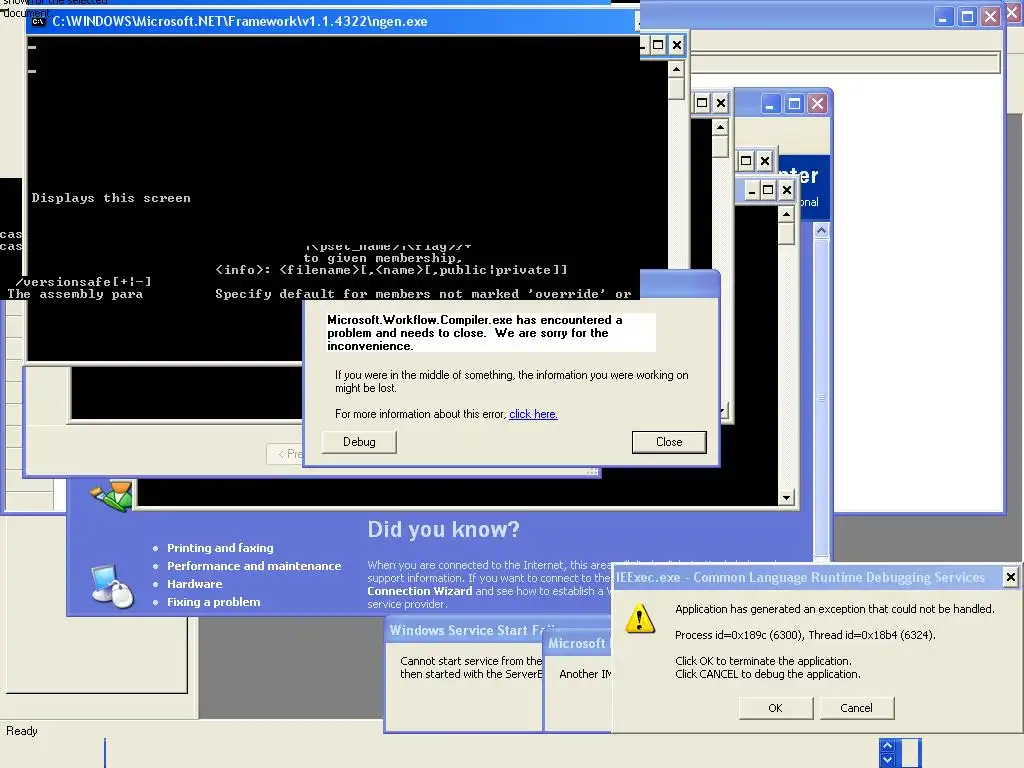Click the yellow warning icon in IEExec dialog
This screenshot has width=1024, height=768.
pos(640,618)
